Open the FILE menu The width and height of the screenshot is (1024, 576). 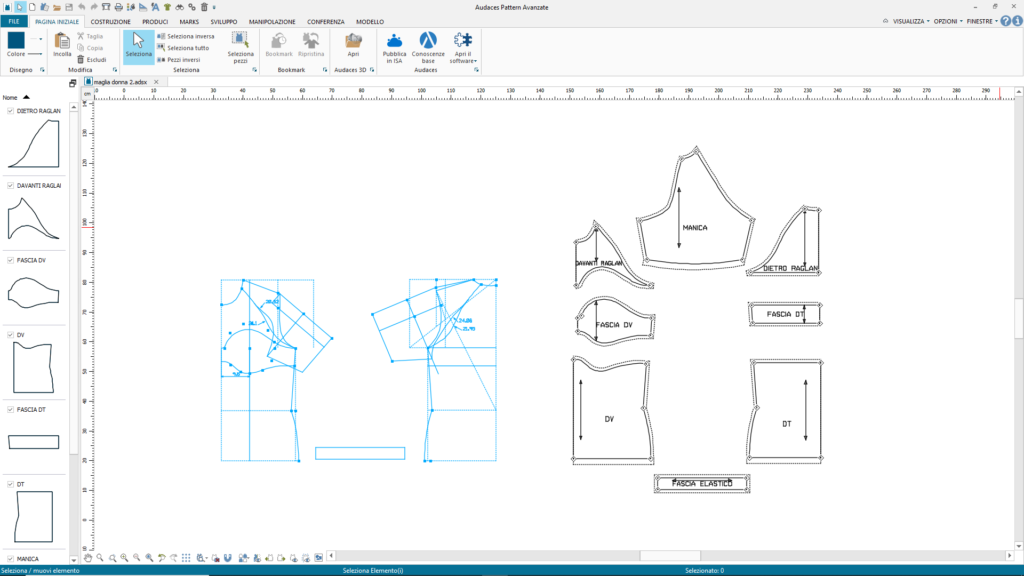coord(14,22)
